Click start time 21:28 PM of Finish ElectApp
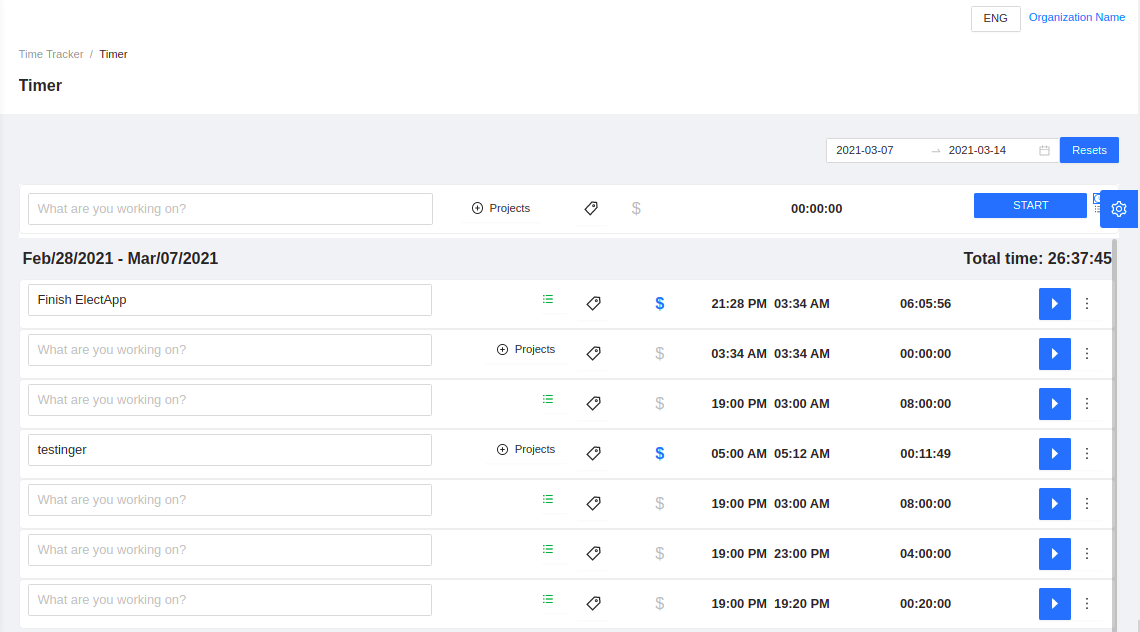This screenshot has width=1140, height=632. click(x=739, y=304)
